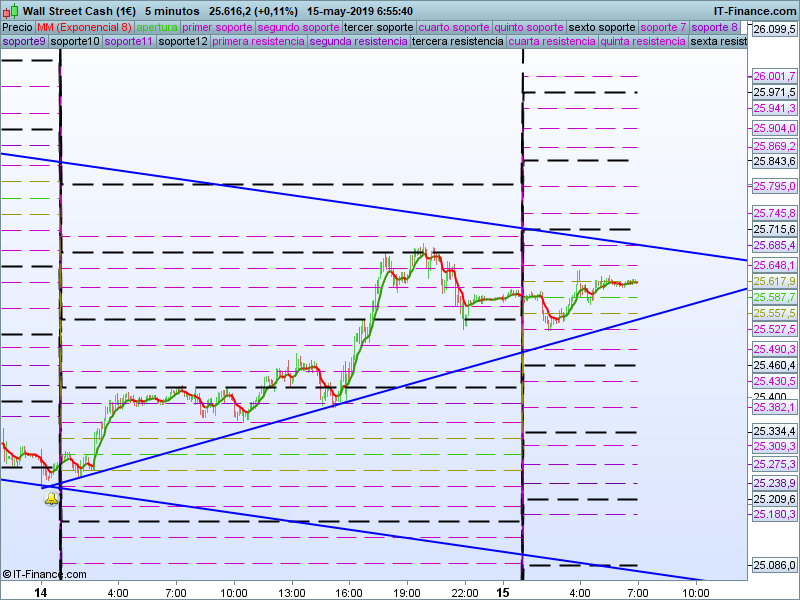The width and height of the screenshot is (800, 600).
Task: Click price axis label 25.904,0
Action: (x=774, y=128)
